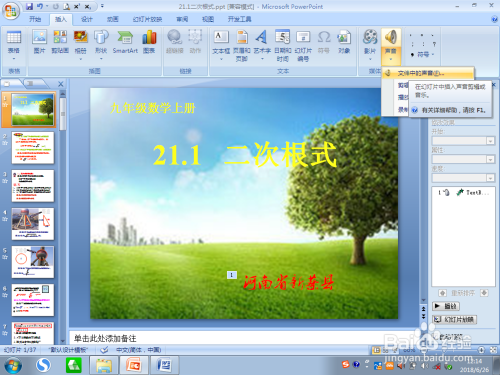Toggle the auto preview checkbox
This screenshot has width=500, height=375.
coord(435,337)
